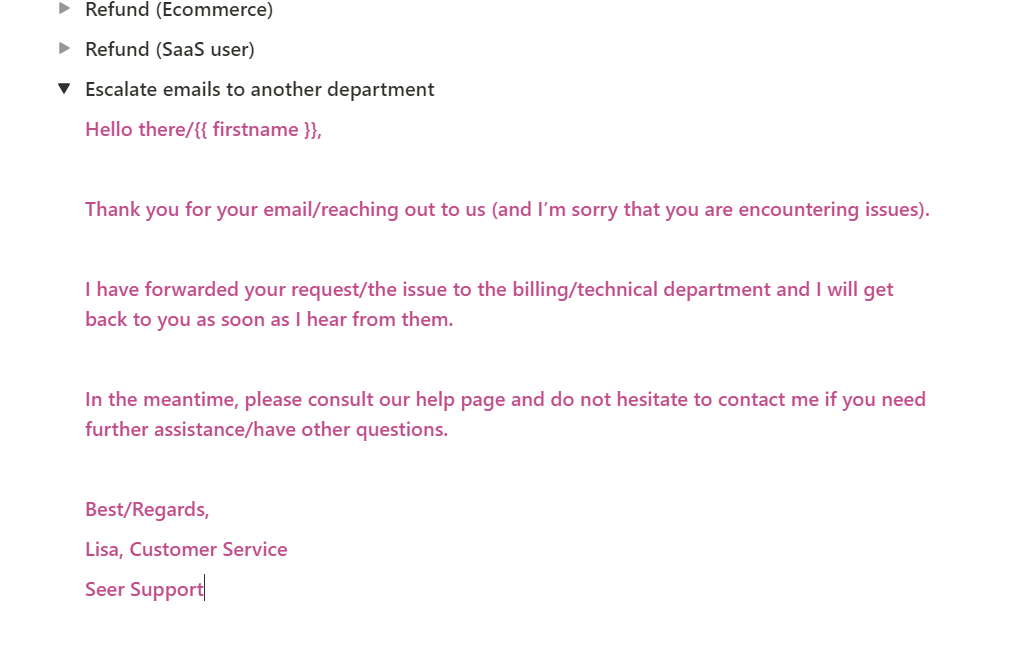Click the Refund (Ecommerce) heading text
1028x655 pixels.
click(178, 10)
